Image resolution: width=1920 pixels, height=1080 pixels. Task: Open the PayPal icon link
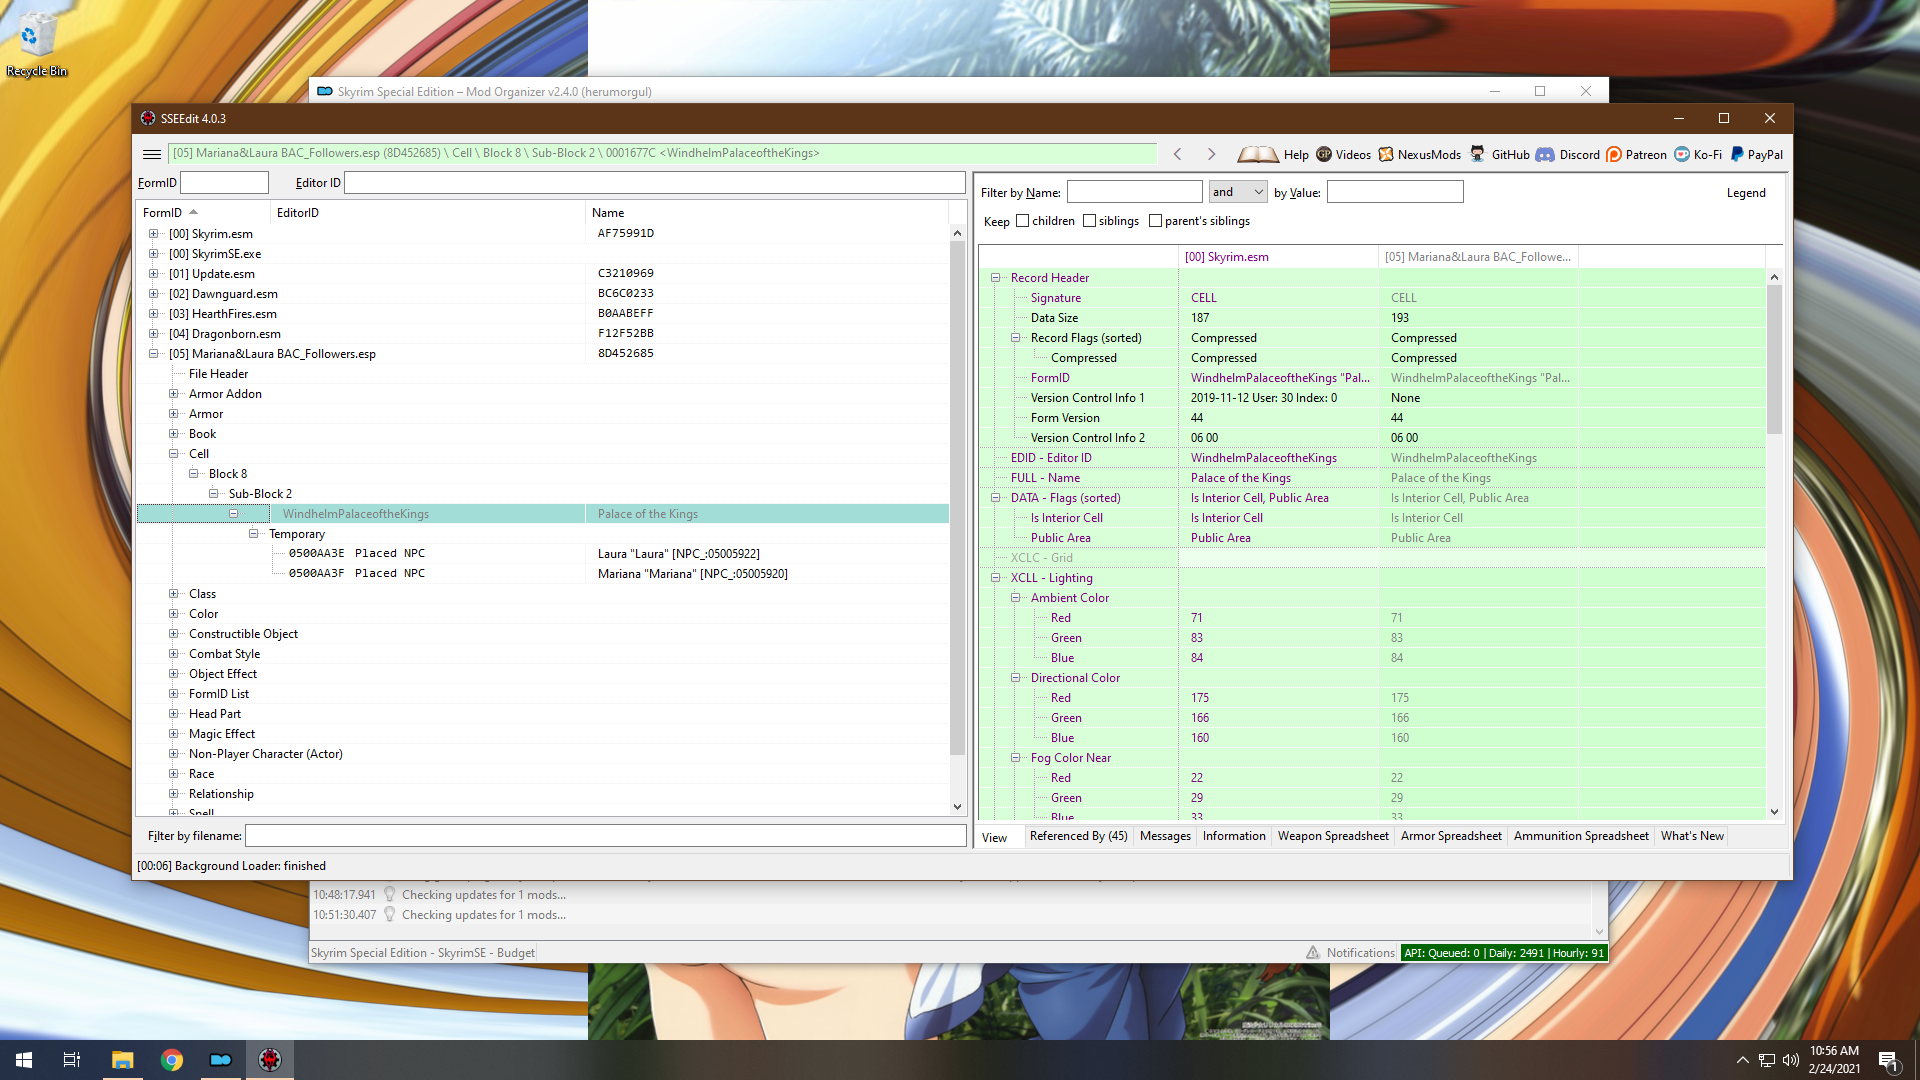[1737, 154]
